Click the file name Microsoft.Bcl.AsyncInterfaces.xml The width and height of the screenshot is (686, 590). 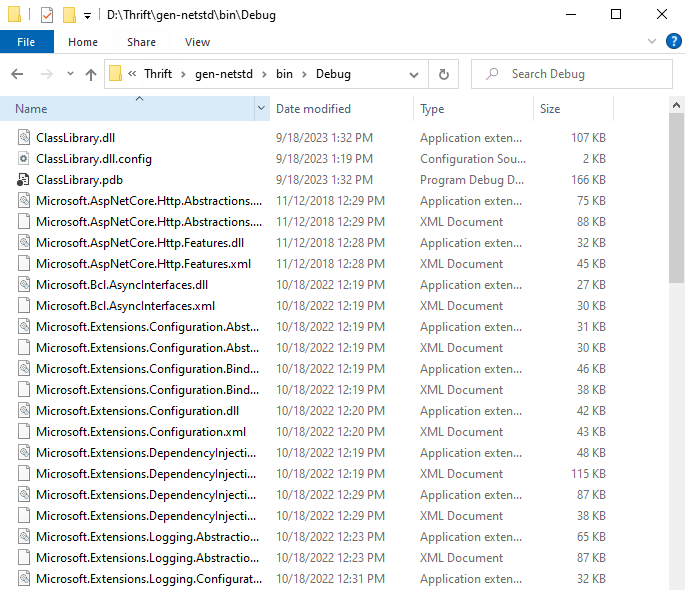pyautogui.click(x=126, y=306)
